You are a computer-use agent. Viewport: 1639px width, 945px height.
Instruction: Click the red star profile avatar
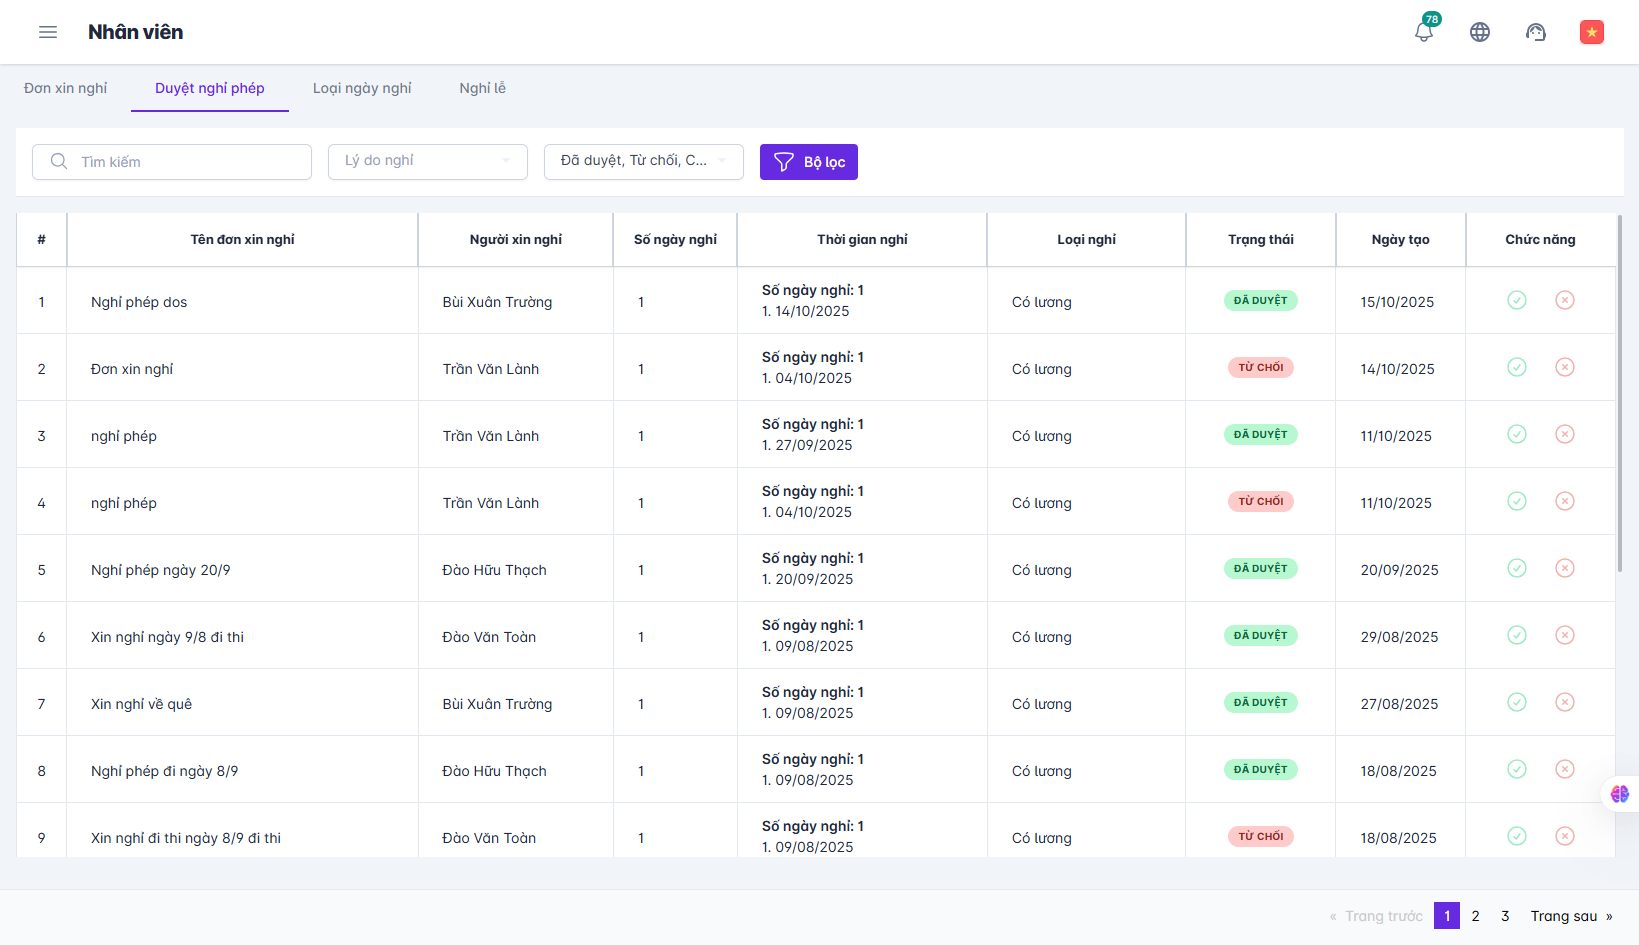click(x=1591, y=32)
